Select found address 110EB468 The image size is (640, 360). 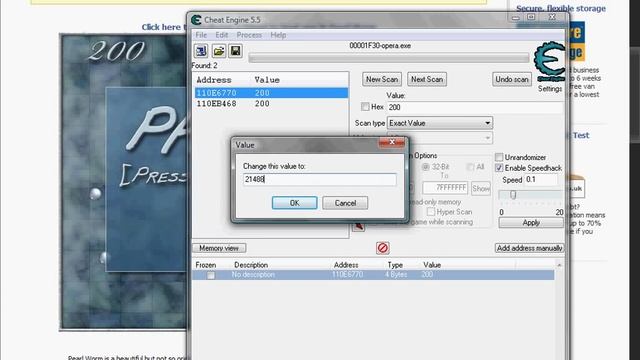pos(271,104)
